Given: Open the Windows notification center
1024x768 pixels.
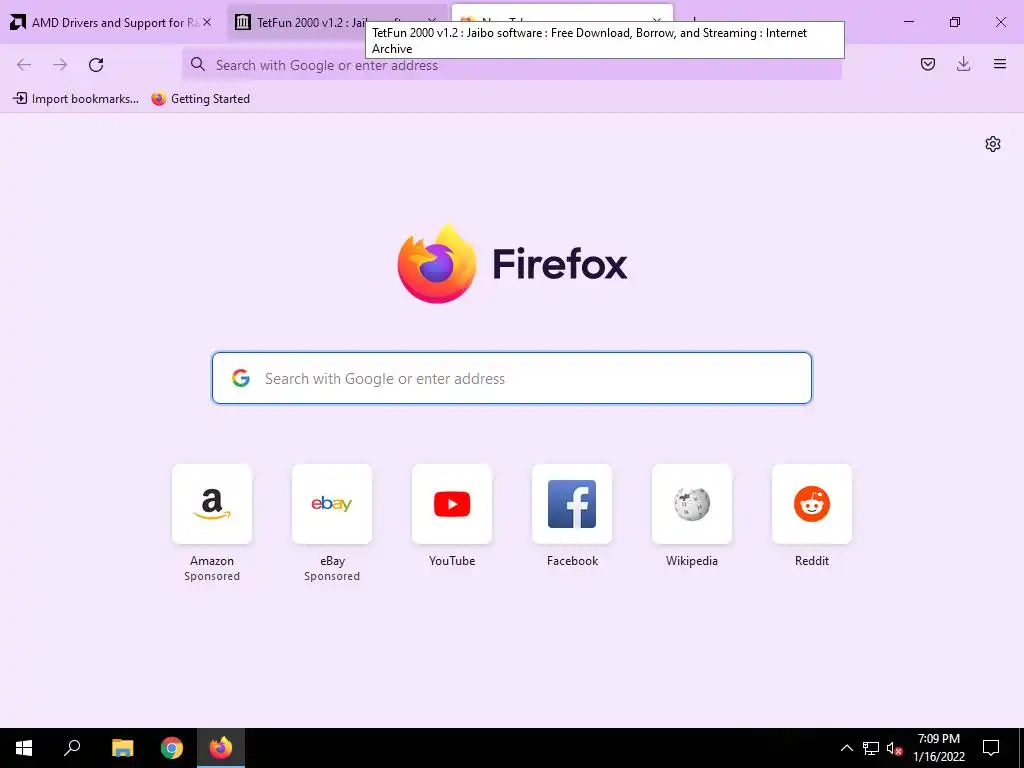Looking at the screenshot, I should click(x=991, y=748).
